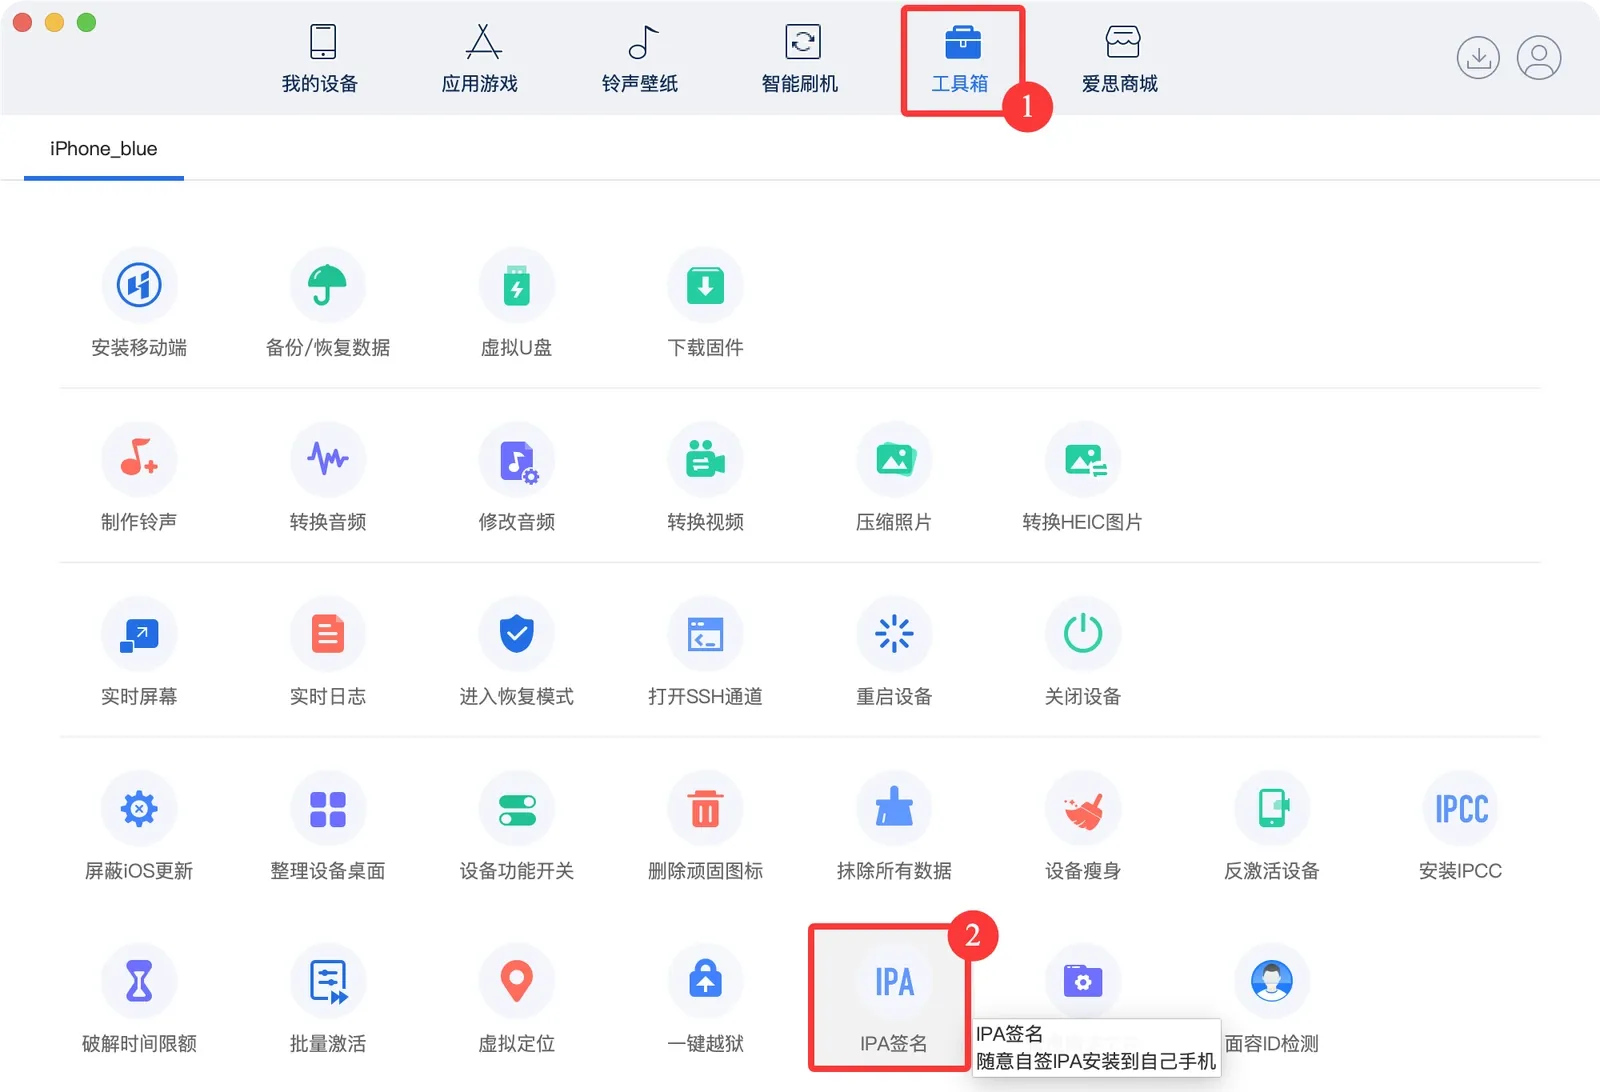
Task: Click the folder settings icon beside IPA签名
Action: pos(1083,981)
